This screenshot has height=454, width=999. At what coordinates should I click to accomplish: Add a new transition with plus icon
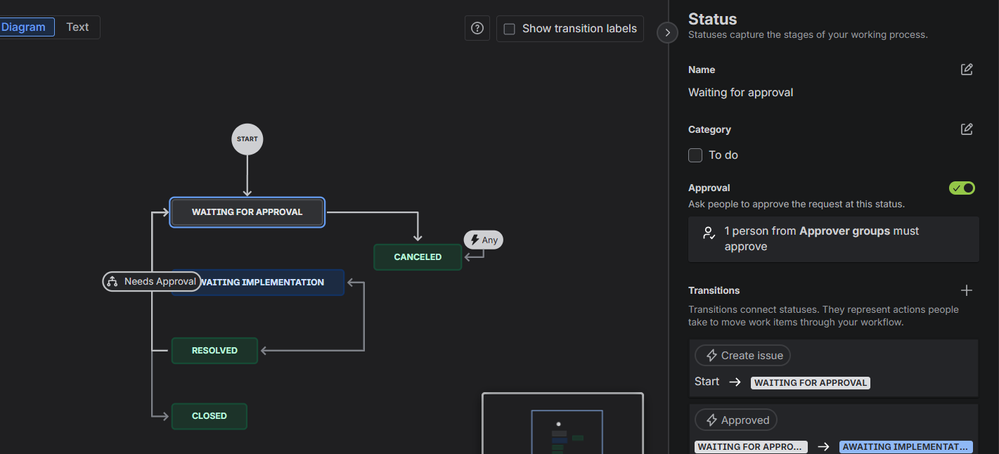[x=967, y=290]
